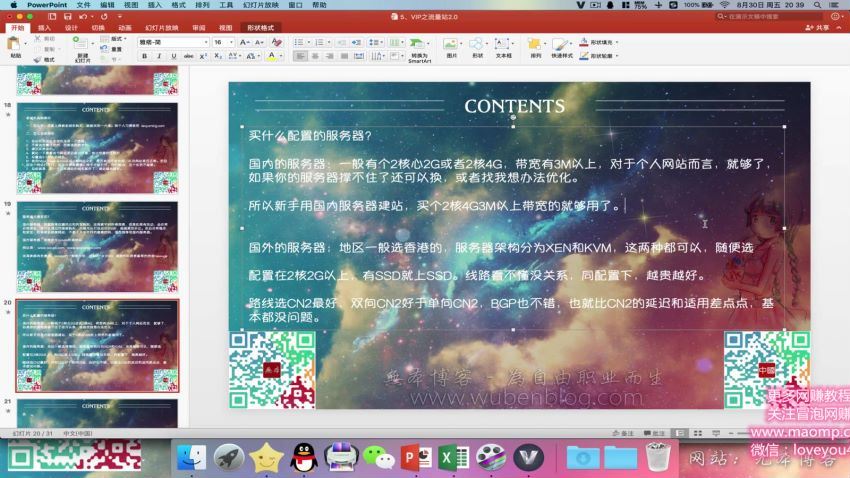Toggle the notes pane in status bar
The image size is (850, 478).
click(623, 433)
